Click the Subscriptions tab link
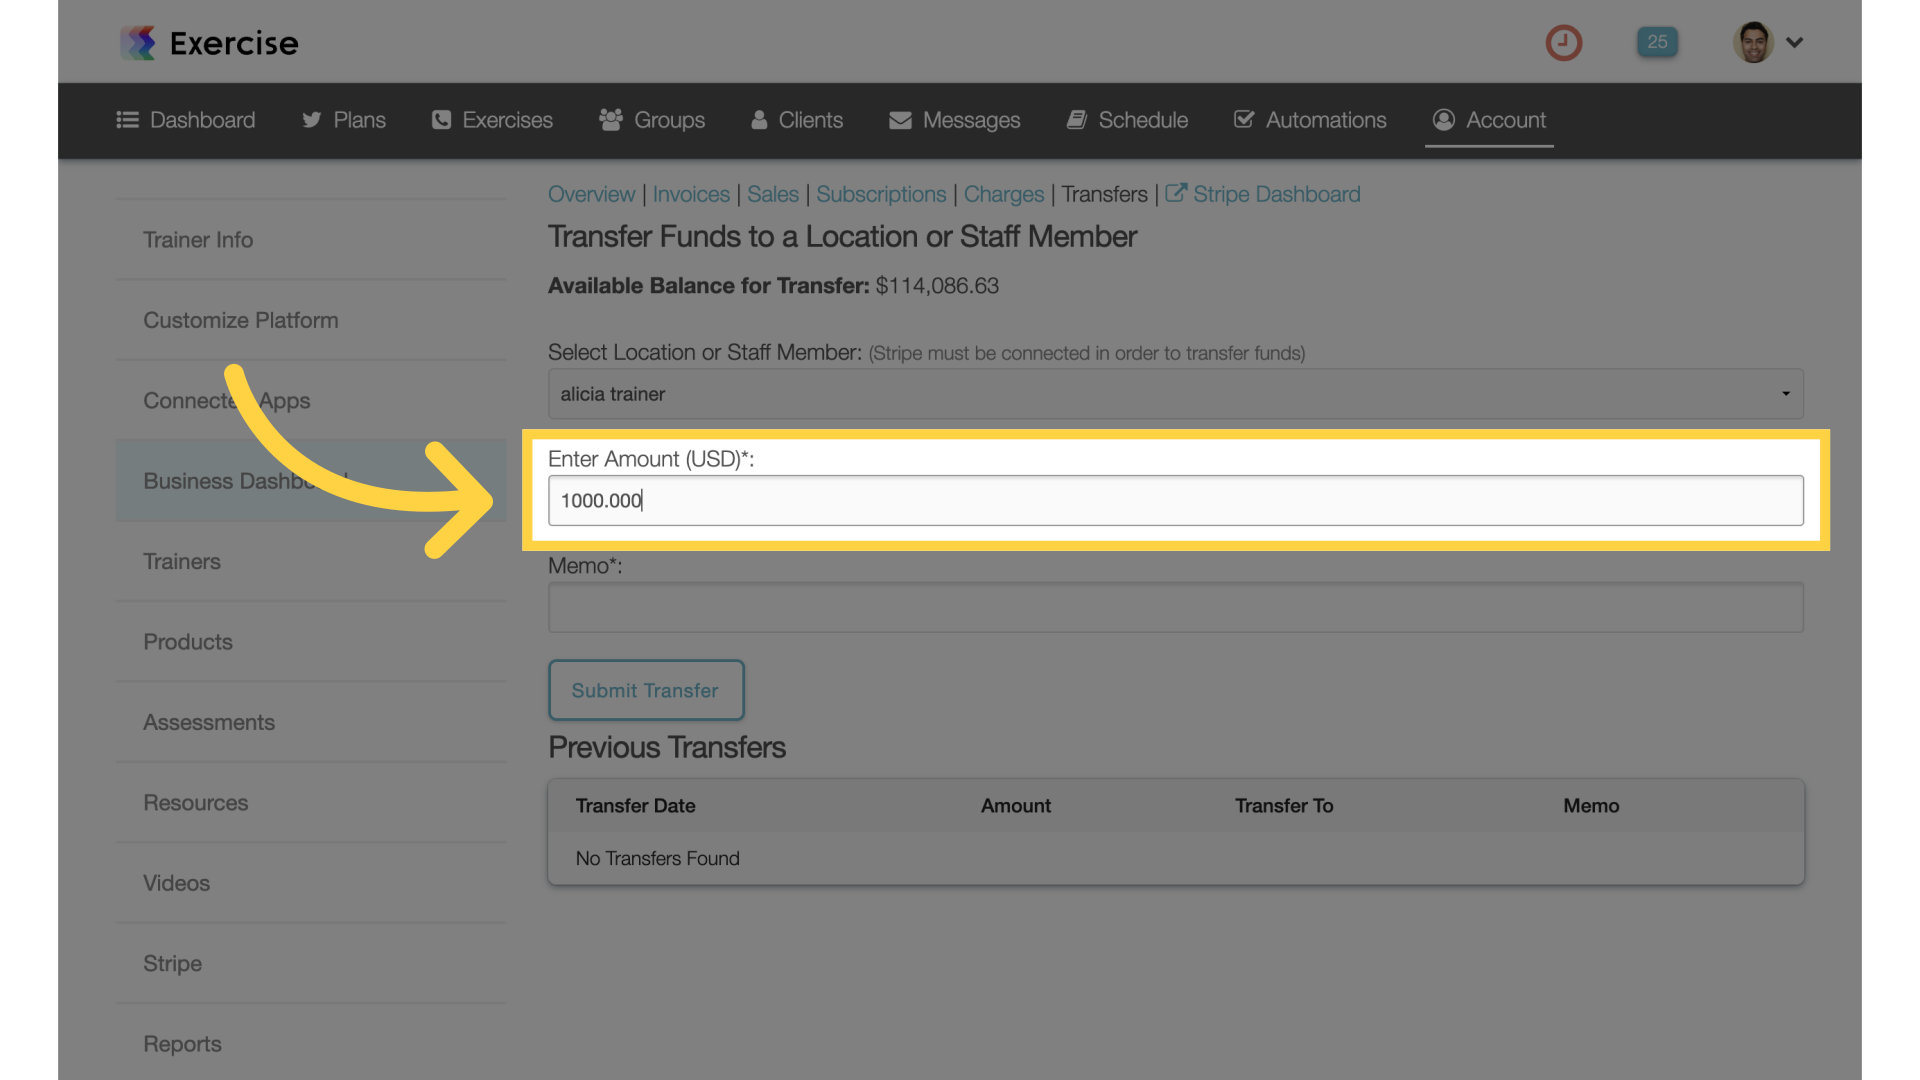This screenshot has height=1080, width=1920. 881,194
